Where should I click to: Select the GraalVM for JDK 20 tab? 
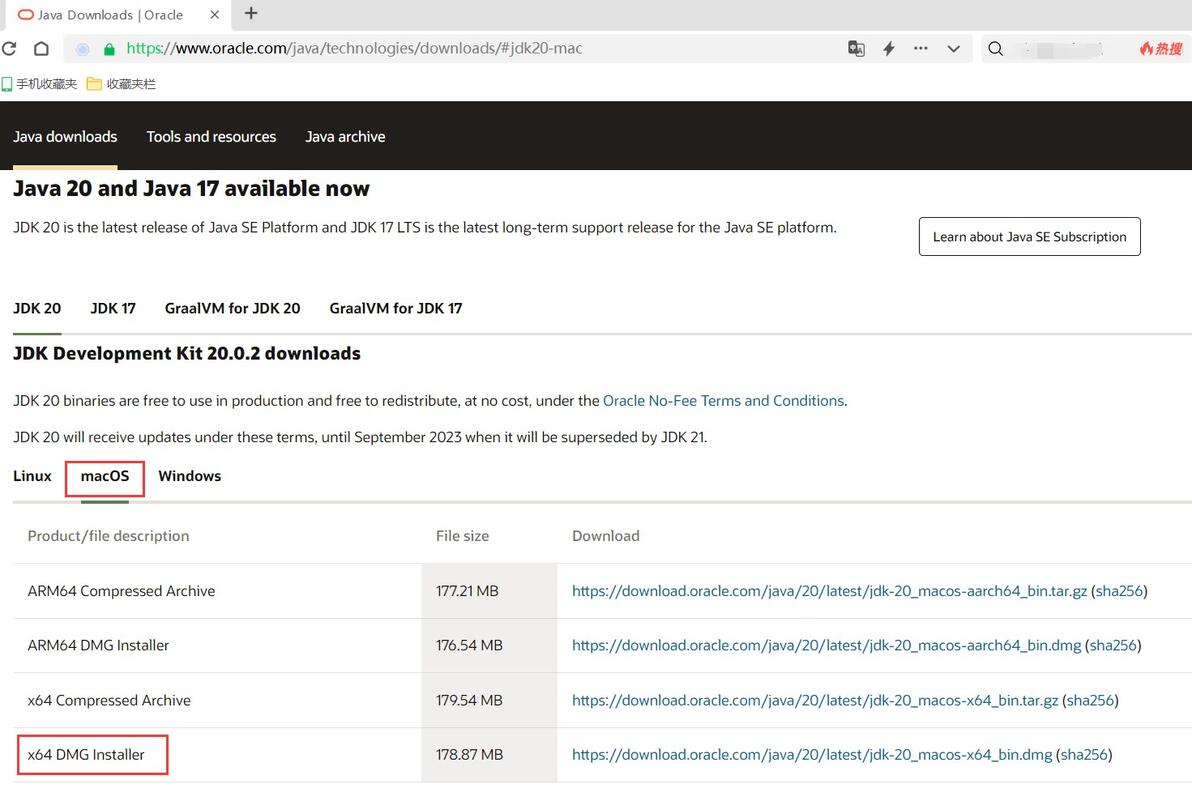[232, 308]
